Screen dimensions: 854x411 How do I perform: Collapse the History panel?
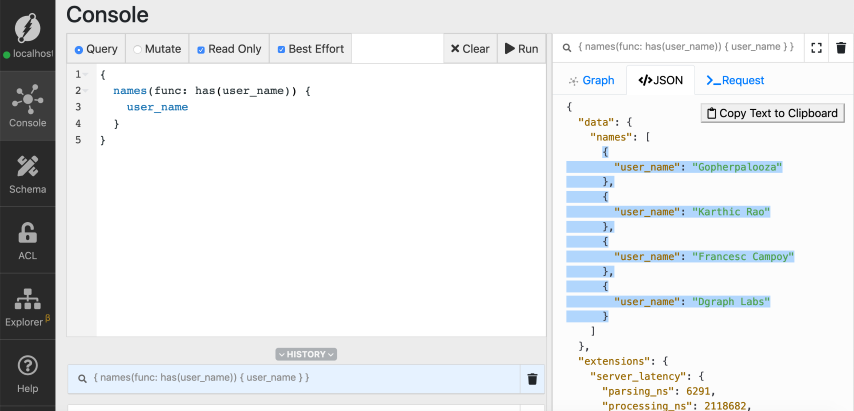coord(306,354)
